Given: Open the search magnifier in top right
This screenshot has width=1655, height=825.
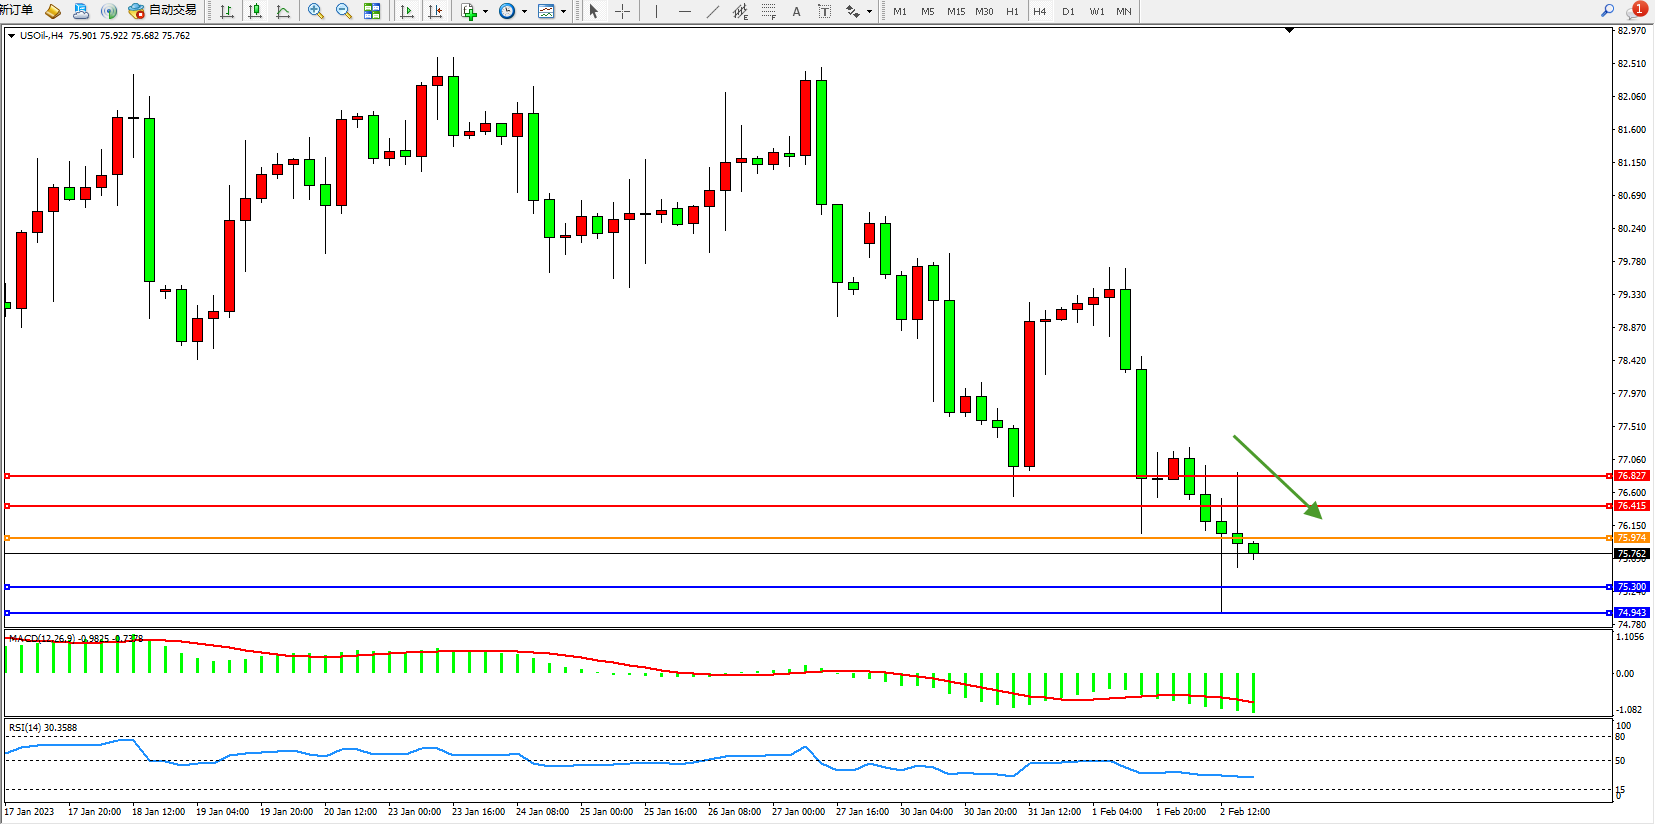Looking at the screenshot, I should (x=1607, y=10).
